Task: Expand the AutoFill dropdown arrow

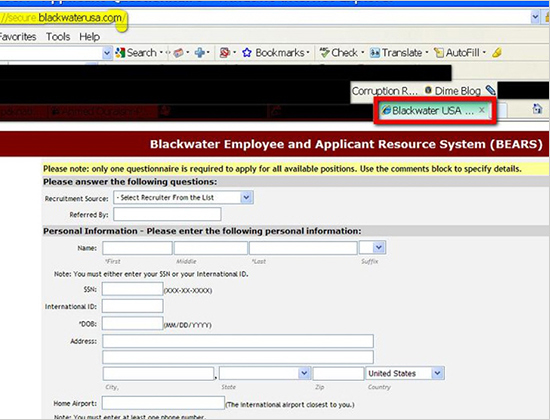Action: click(484, 53)
